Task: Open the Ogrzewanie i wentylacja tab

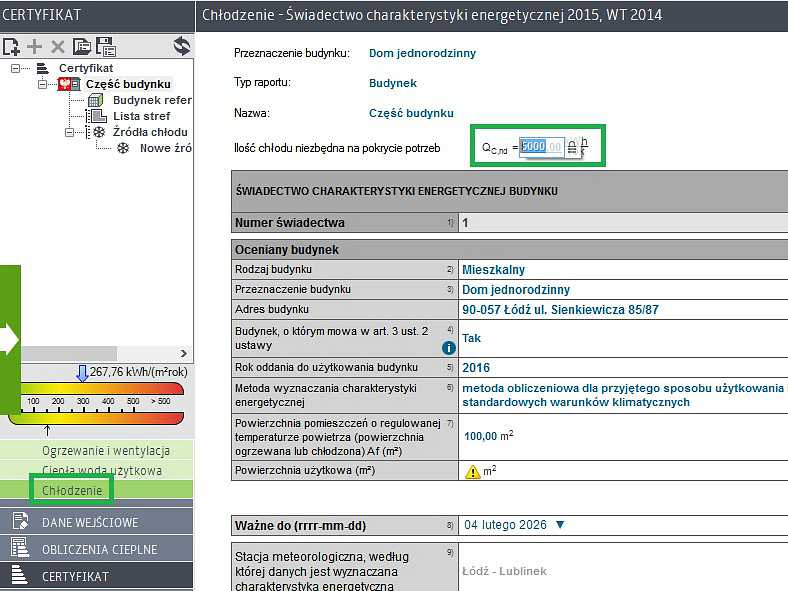Action: coord(96,450)
